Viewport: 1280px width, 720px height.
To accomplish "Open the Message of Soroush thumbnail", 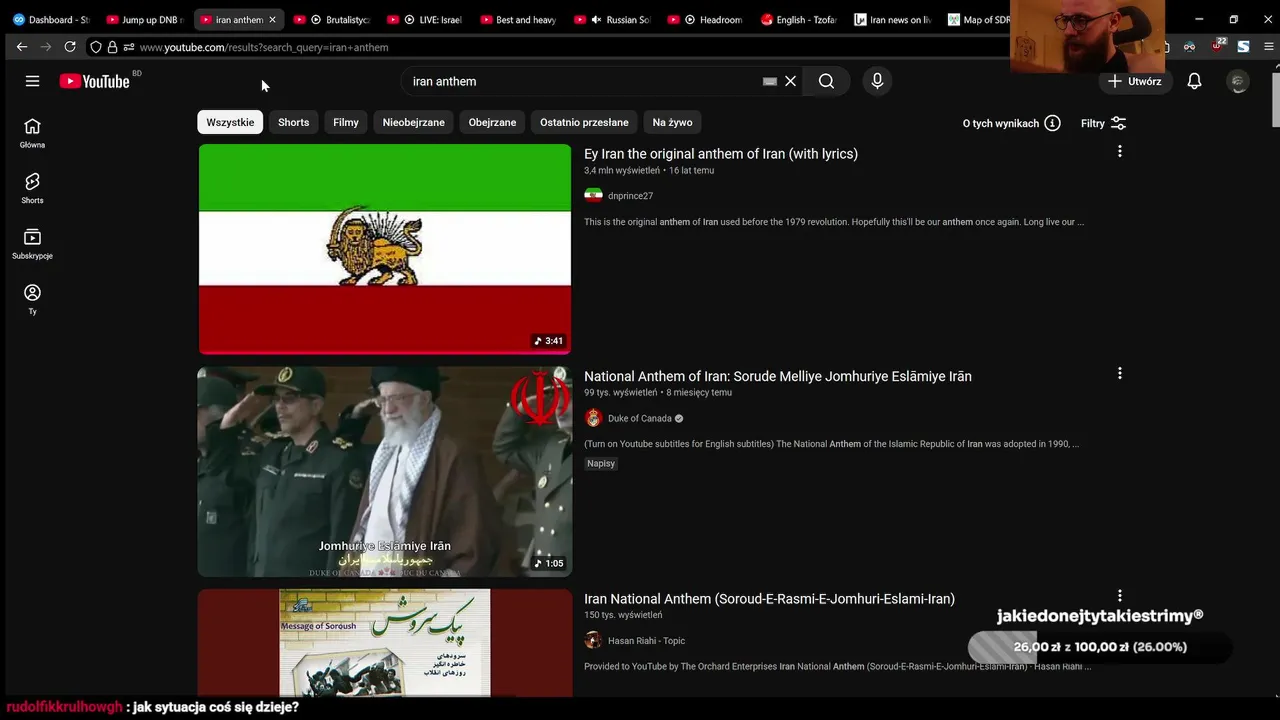I will tap(385, 642).
